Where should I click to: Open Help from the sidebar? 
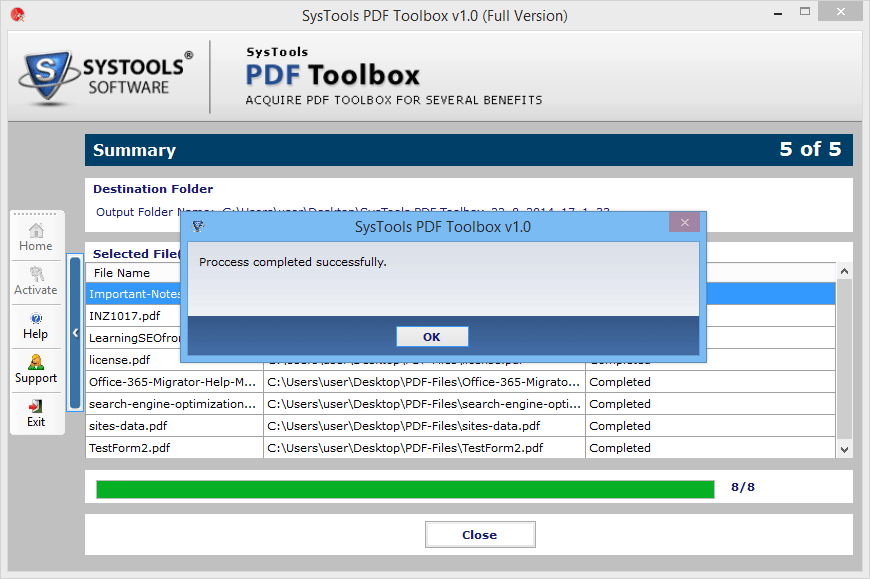36,326
